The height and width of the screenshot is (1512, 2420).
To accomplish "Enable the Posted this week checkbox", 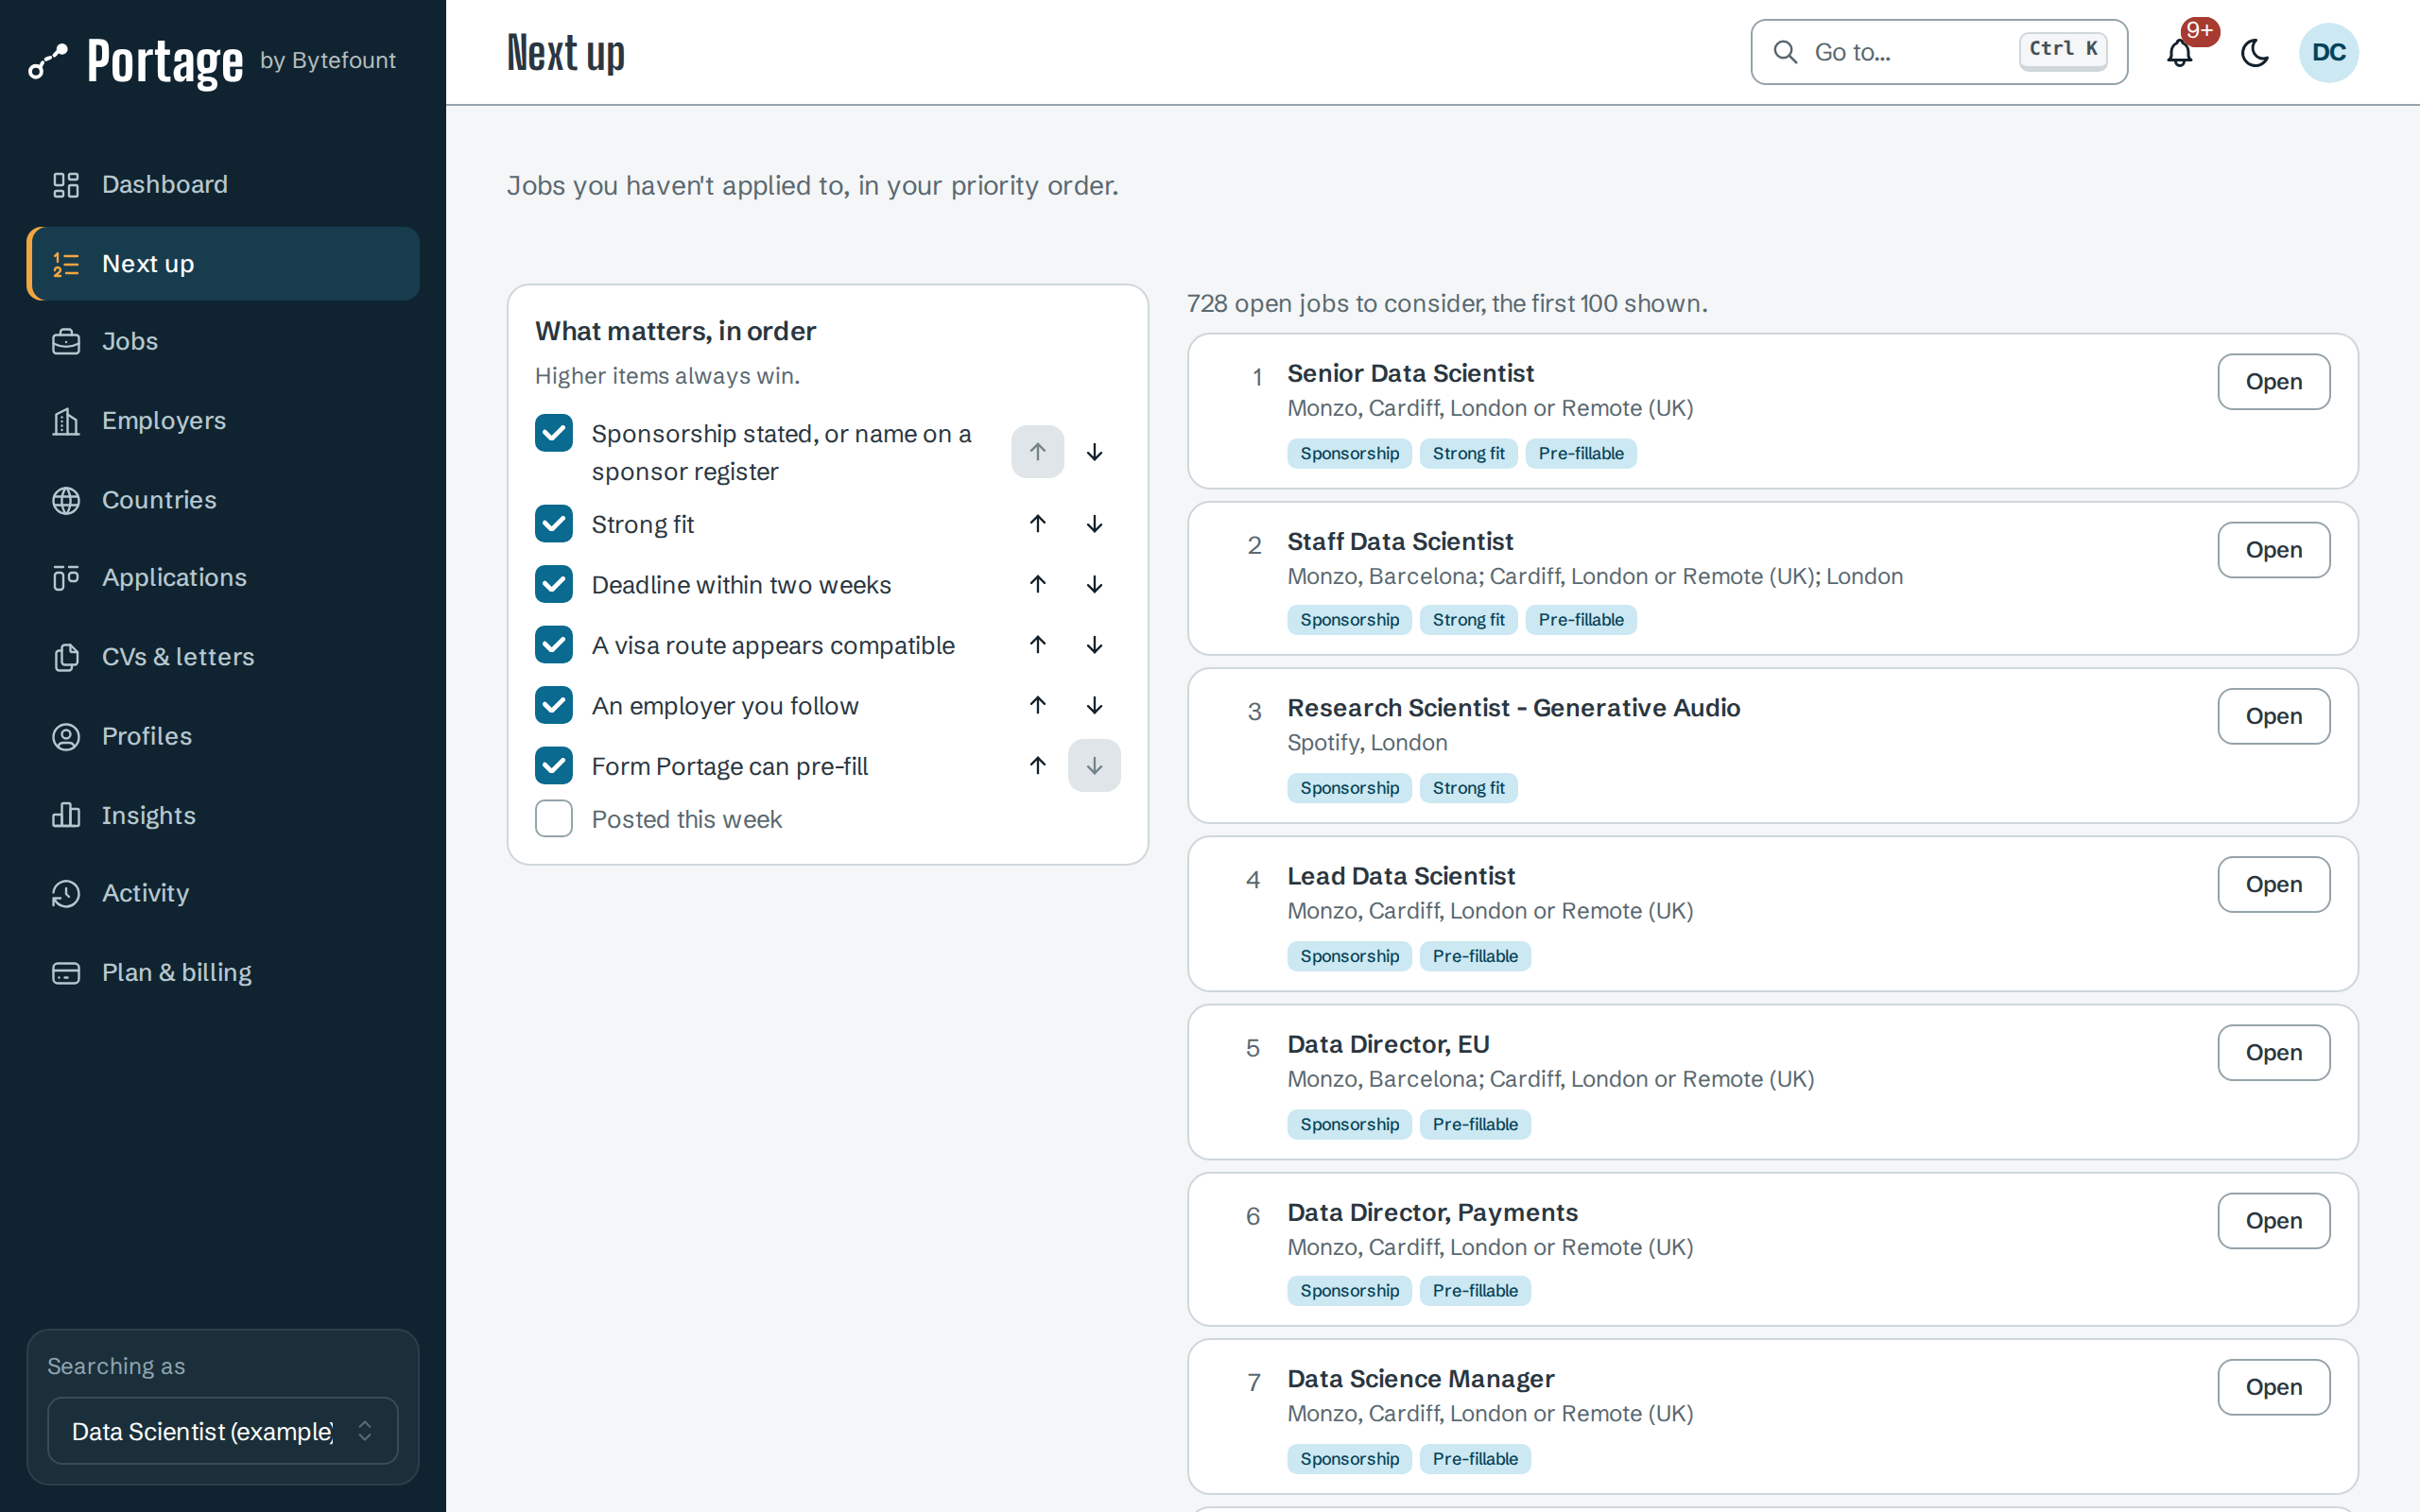I will (554, 819).
